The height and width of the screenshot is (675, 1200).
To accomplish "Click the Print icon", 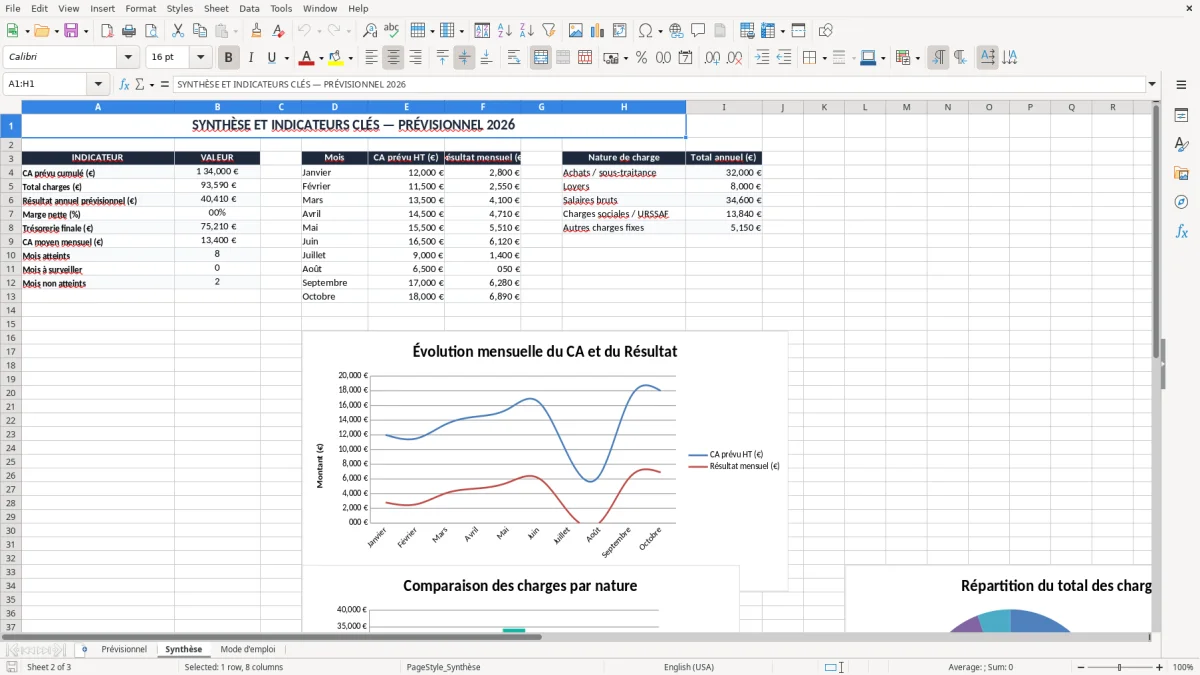I will pos(129,31).
